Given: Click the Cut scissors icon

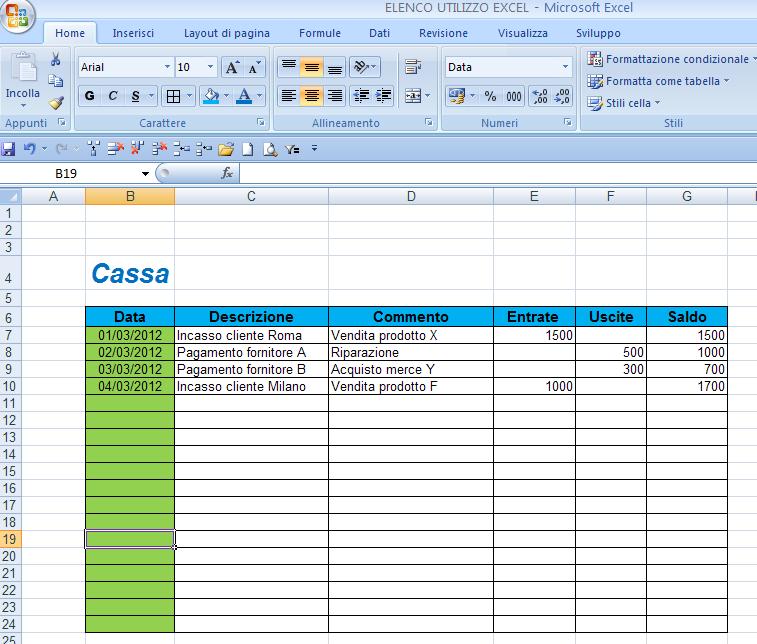Looking at the screenshot, I should tap(56, 59).
